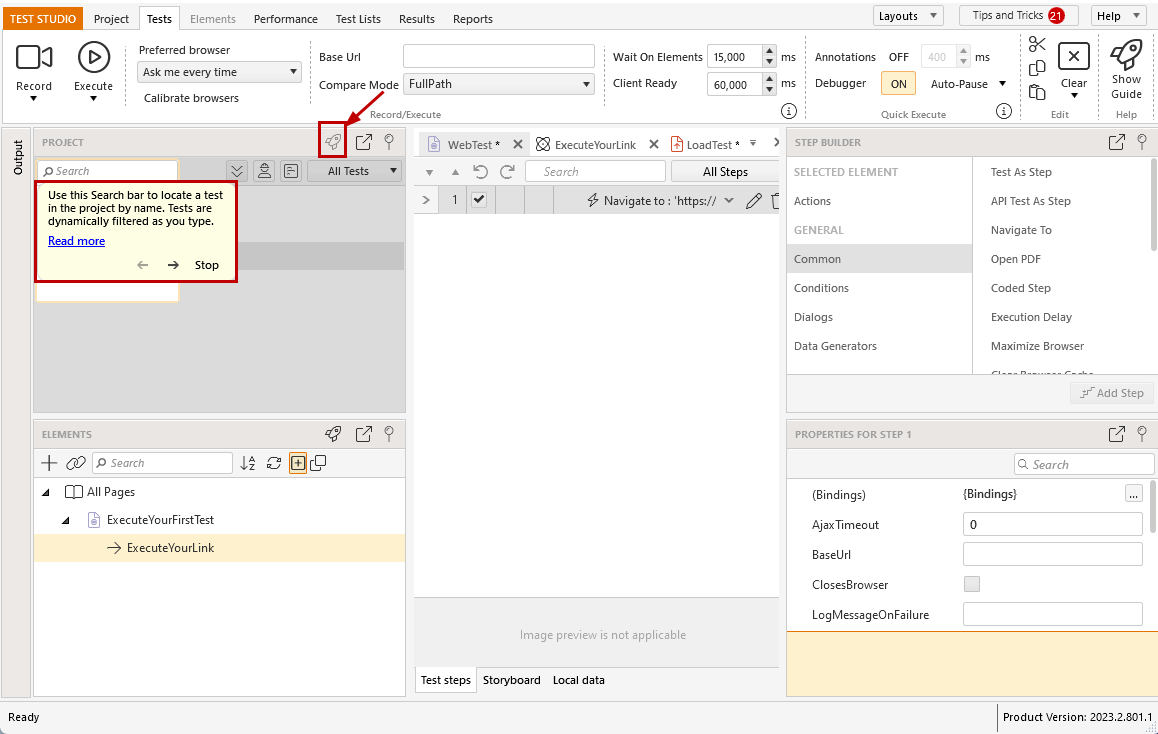Switch to the Performance tab
1158x734 pixels.
[x=286, y=18]
